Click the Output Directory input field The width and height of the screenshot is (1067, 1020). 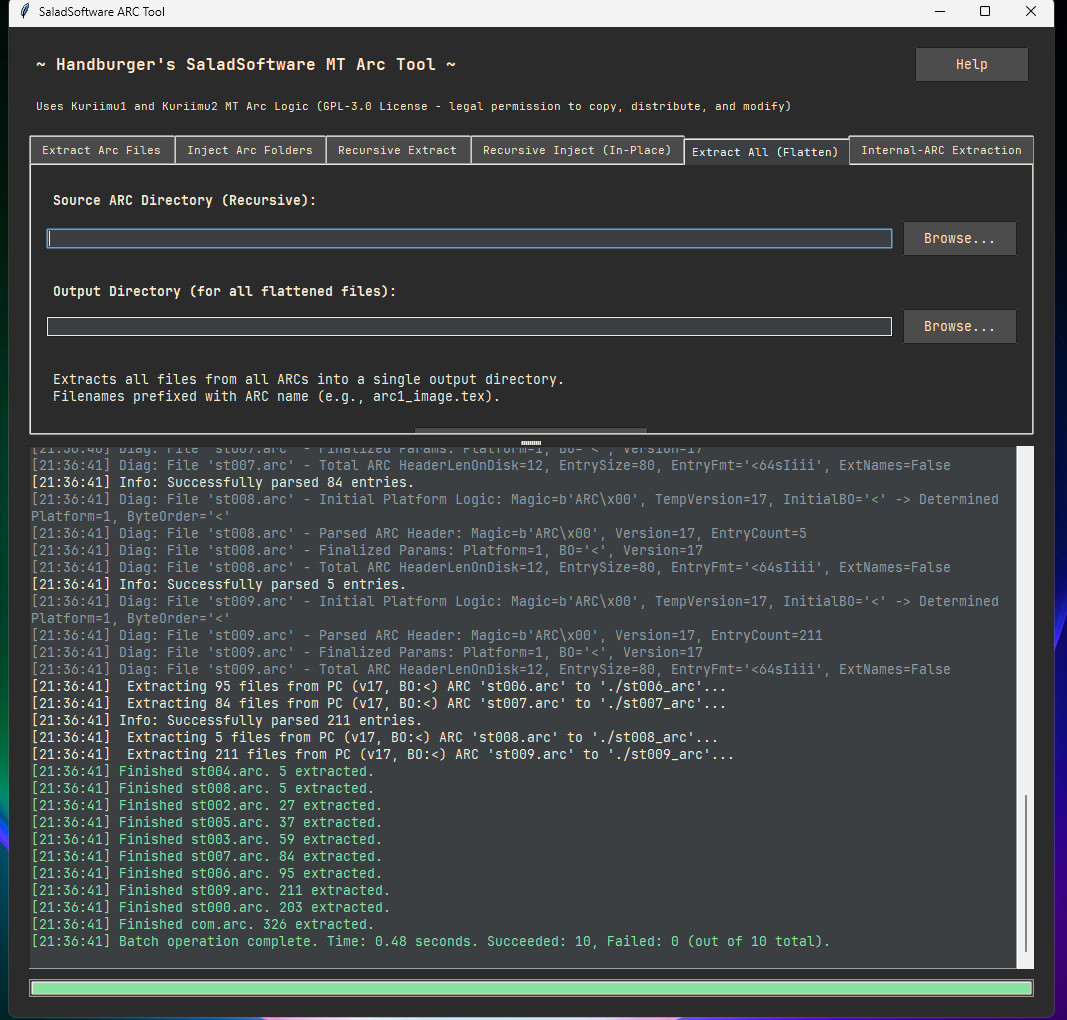(x=469, y=326)
